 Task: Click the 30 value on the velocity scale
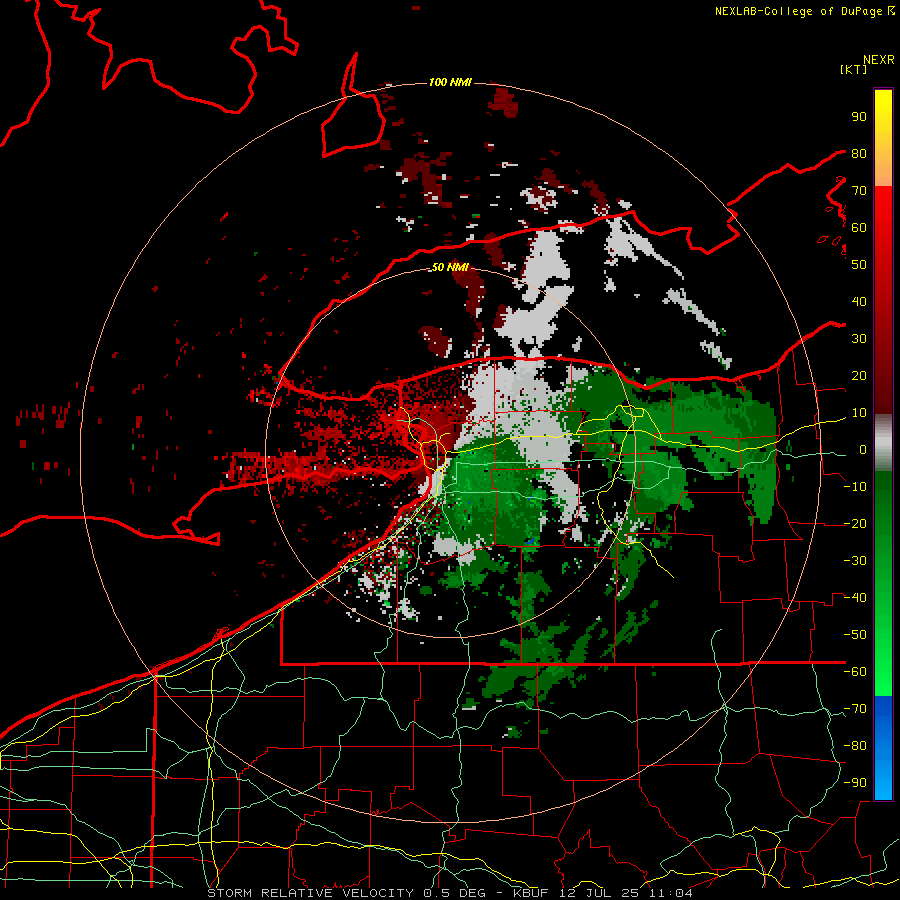pos(859,339)
